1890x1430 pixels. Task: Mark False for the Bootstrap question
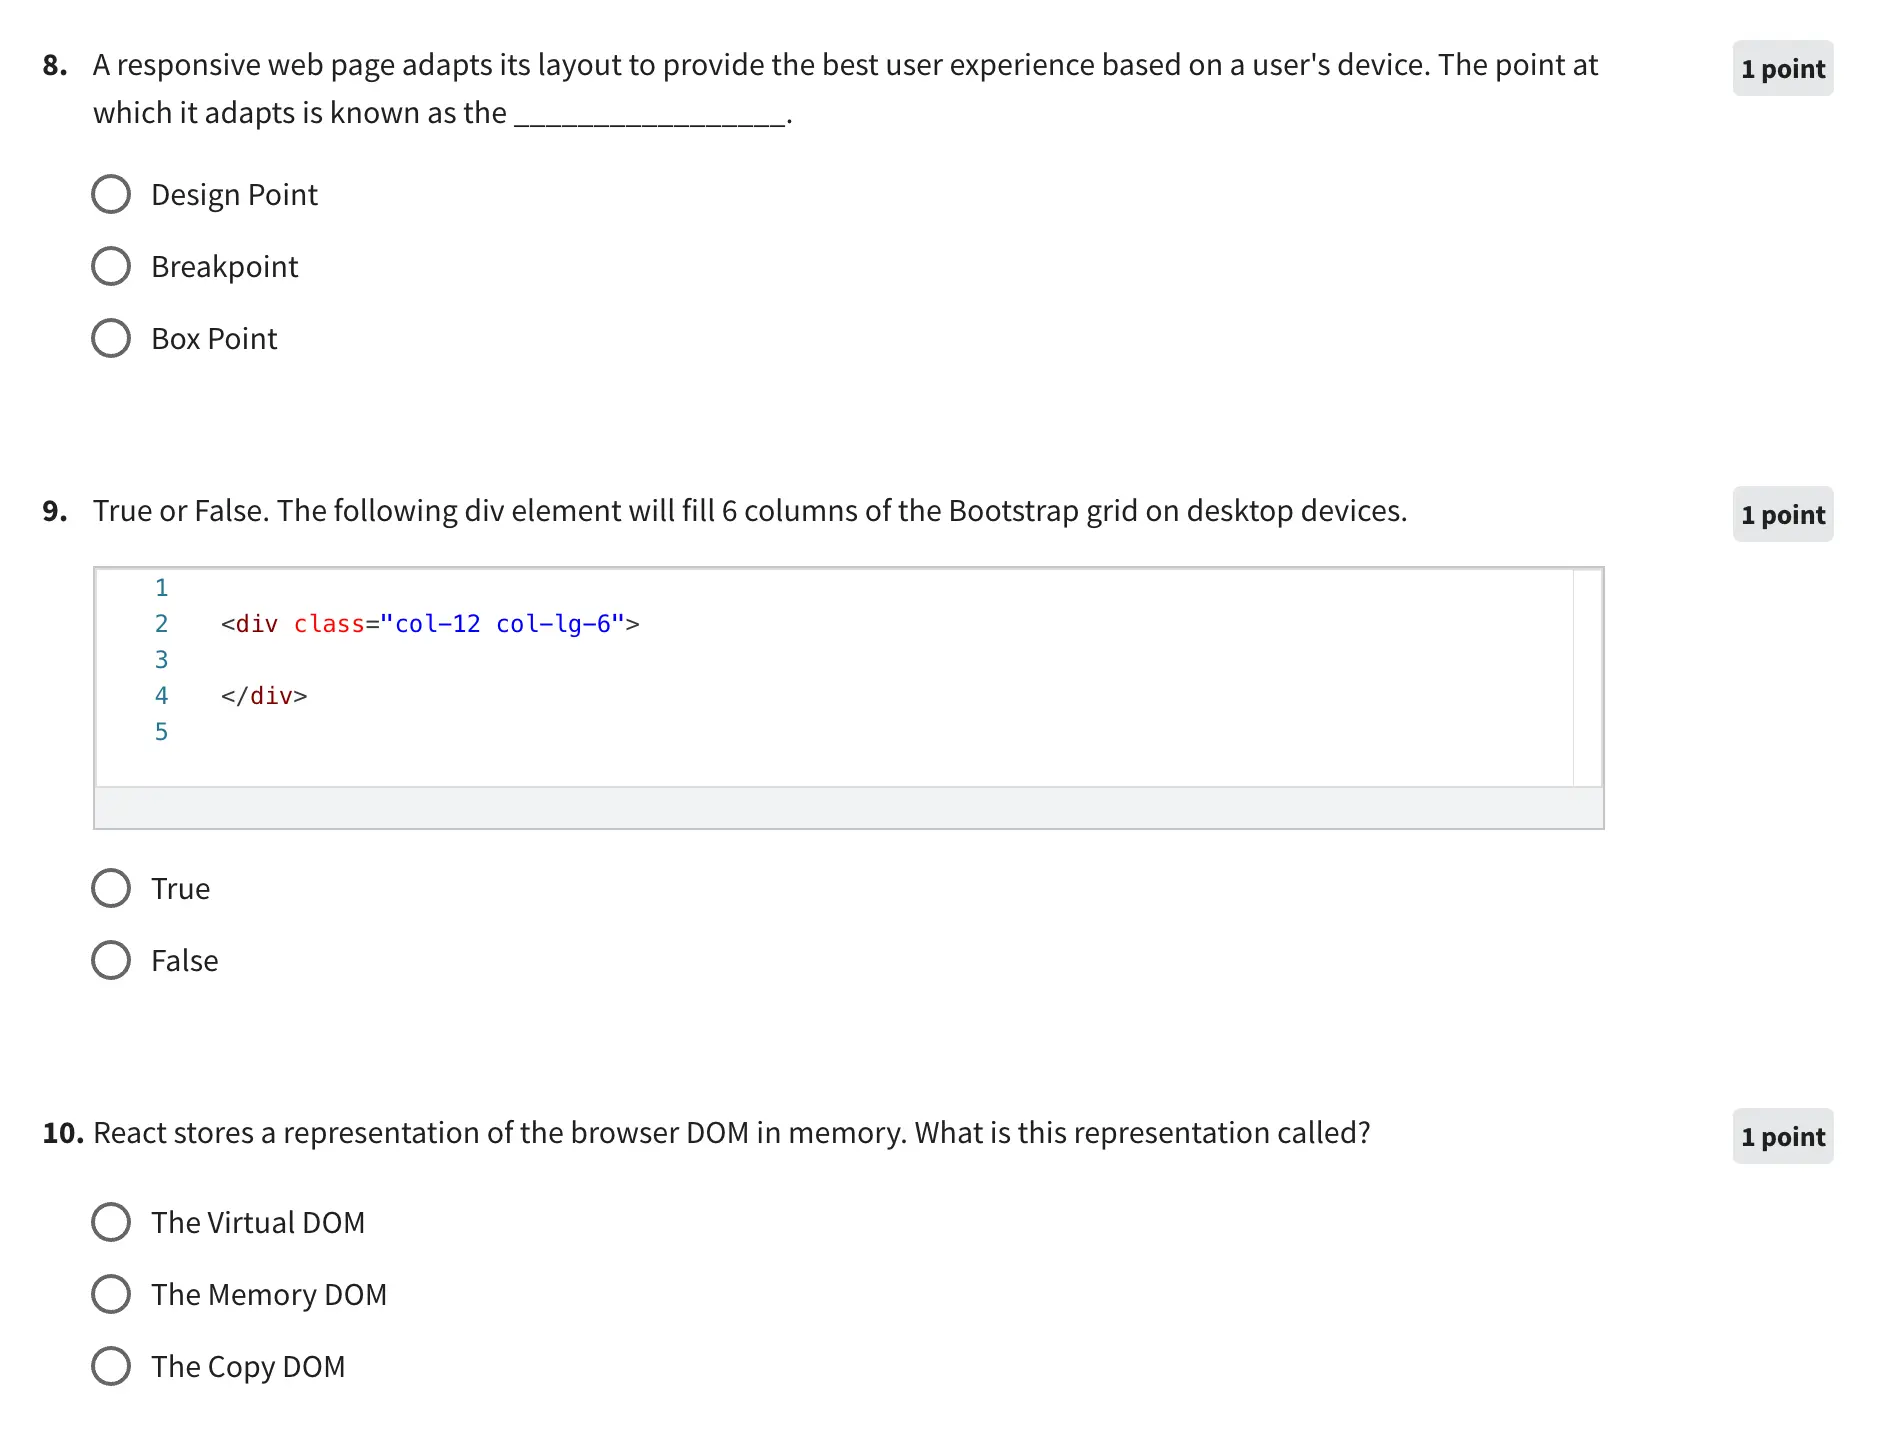111,961
